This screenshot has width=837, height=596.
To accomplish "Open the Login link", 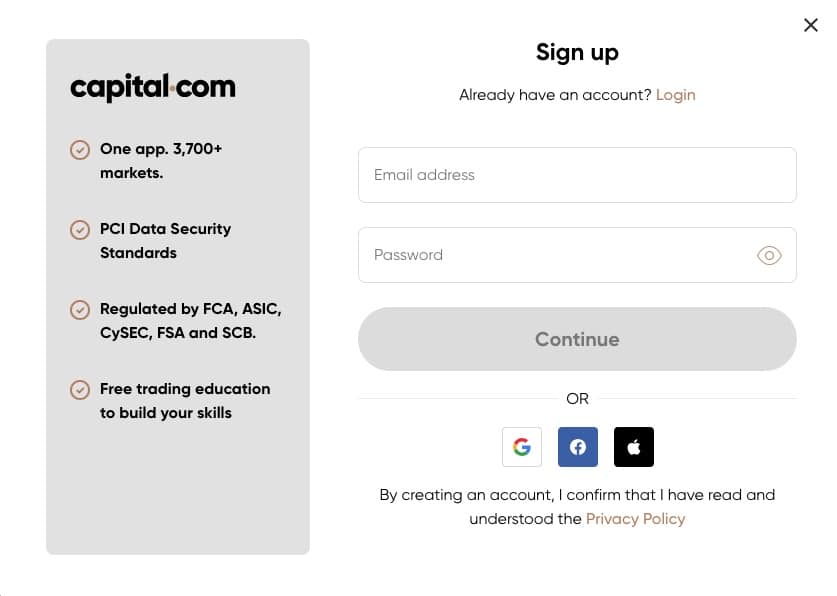I will tap(675, 95).
